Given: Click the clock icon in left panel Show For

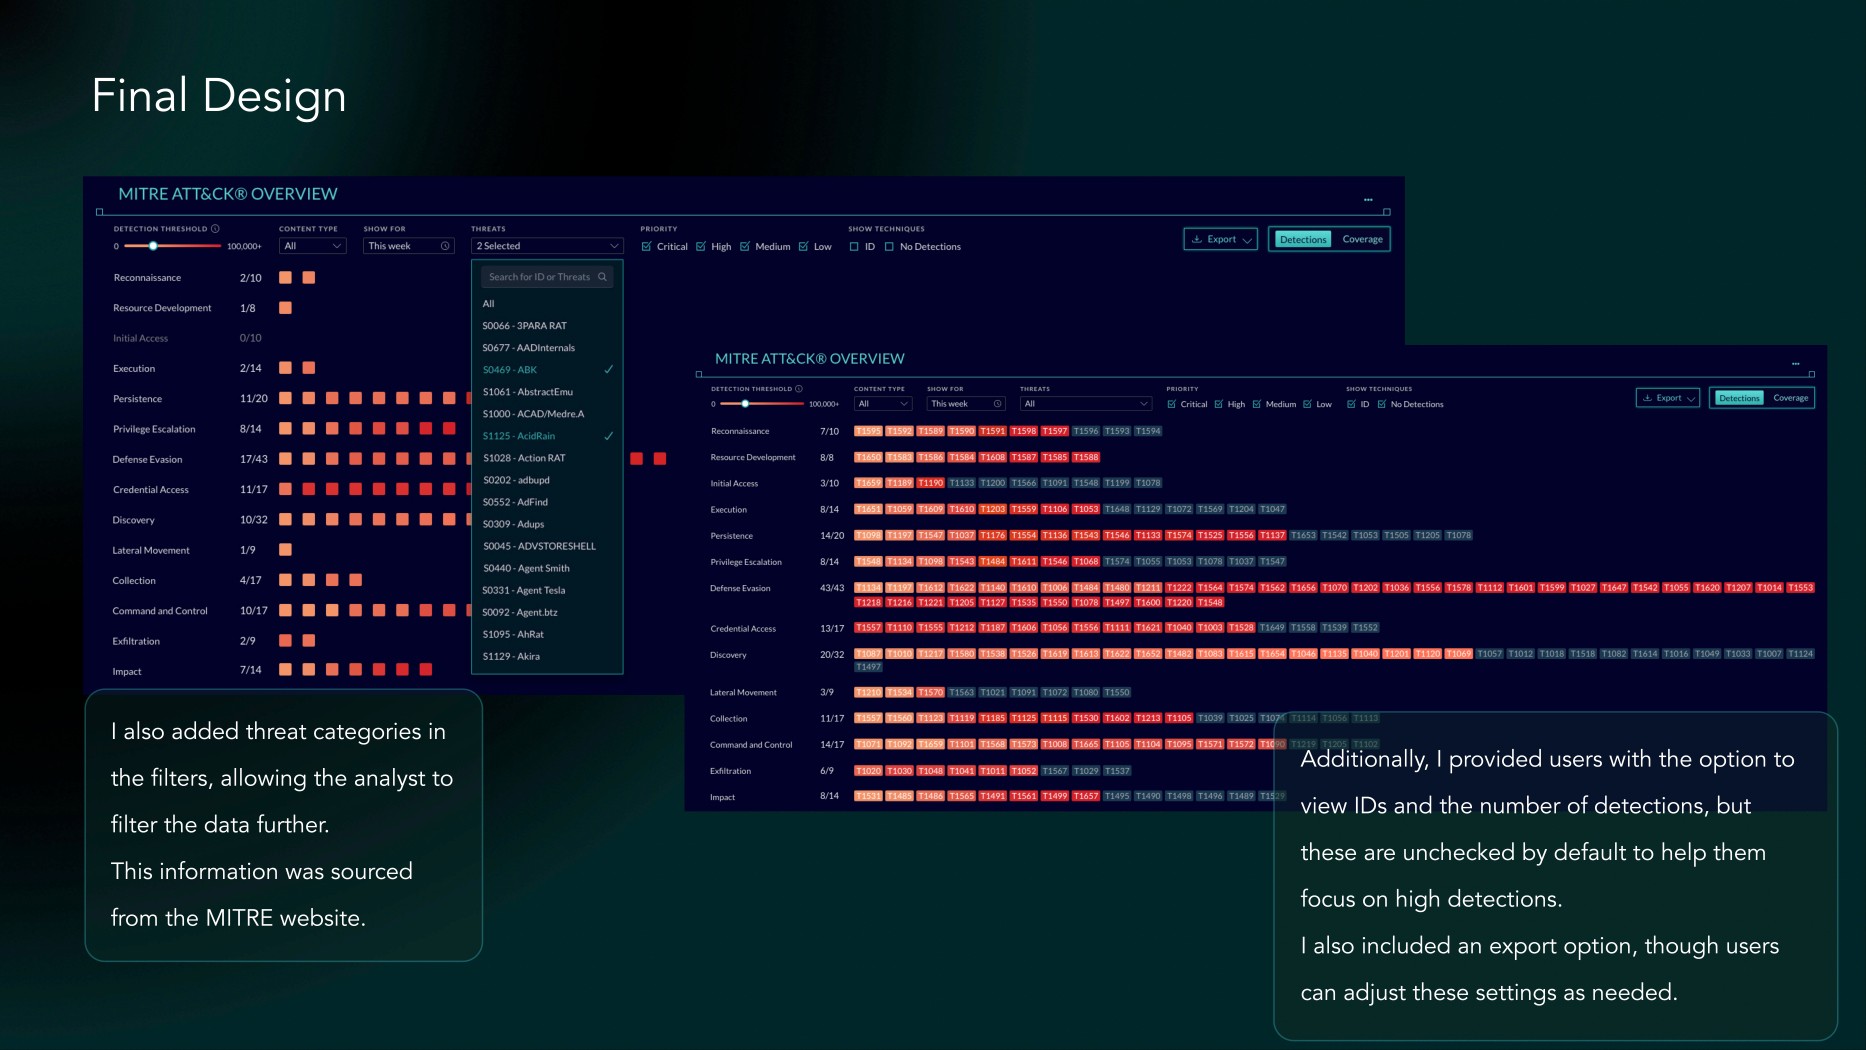Looking at the screenshot, I should (445, 246).
